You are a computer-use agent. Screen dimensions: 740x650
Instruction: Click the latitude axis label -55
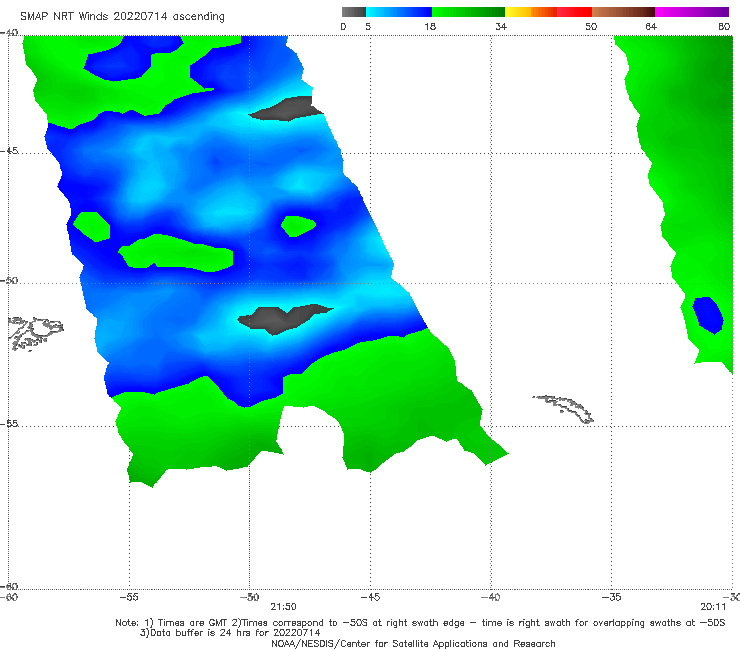click(9, 424)
